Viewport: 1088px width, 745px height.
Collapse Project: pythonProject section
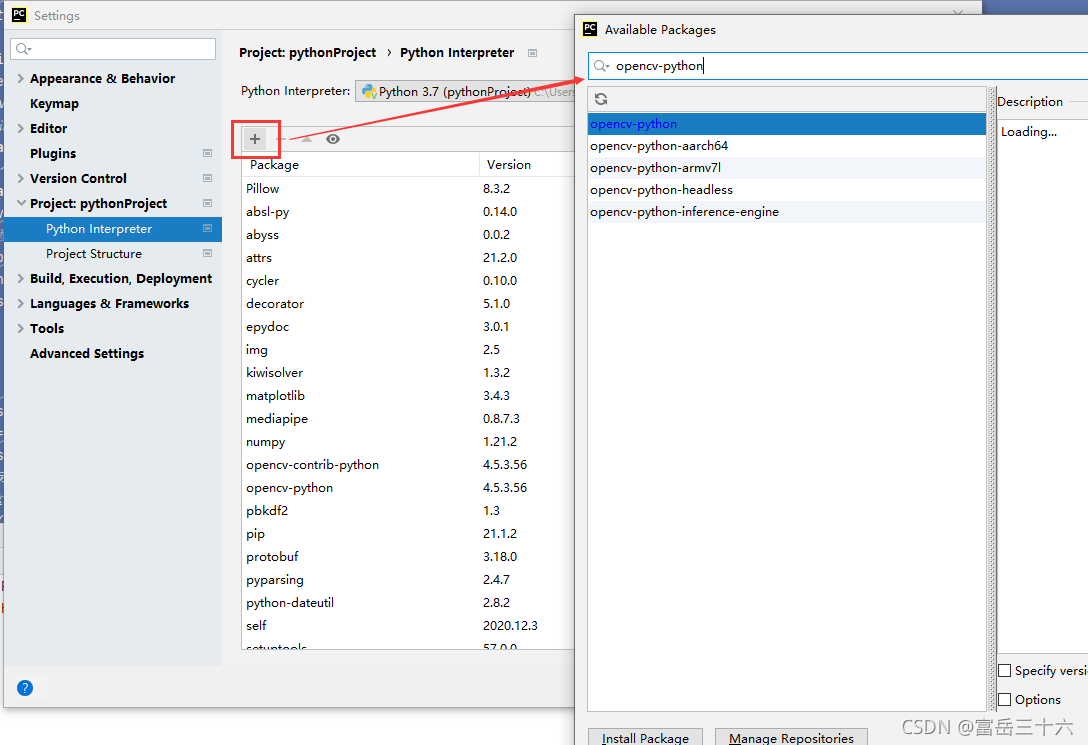(21, 203)
